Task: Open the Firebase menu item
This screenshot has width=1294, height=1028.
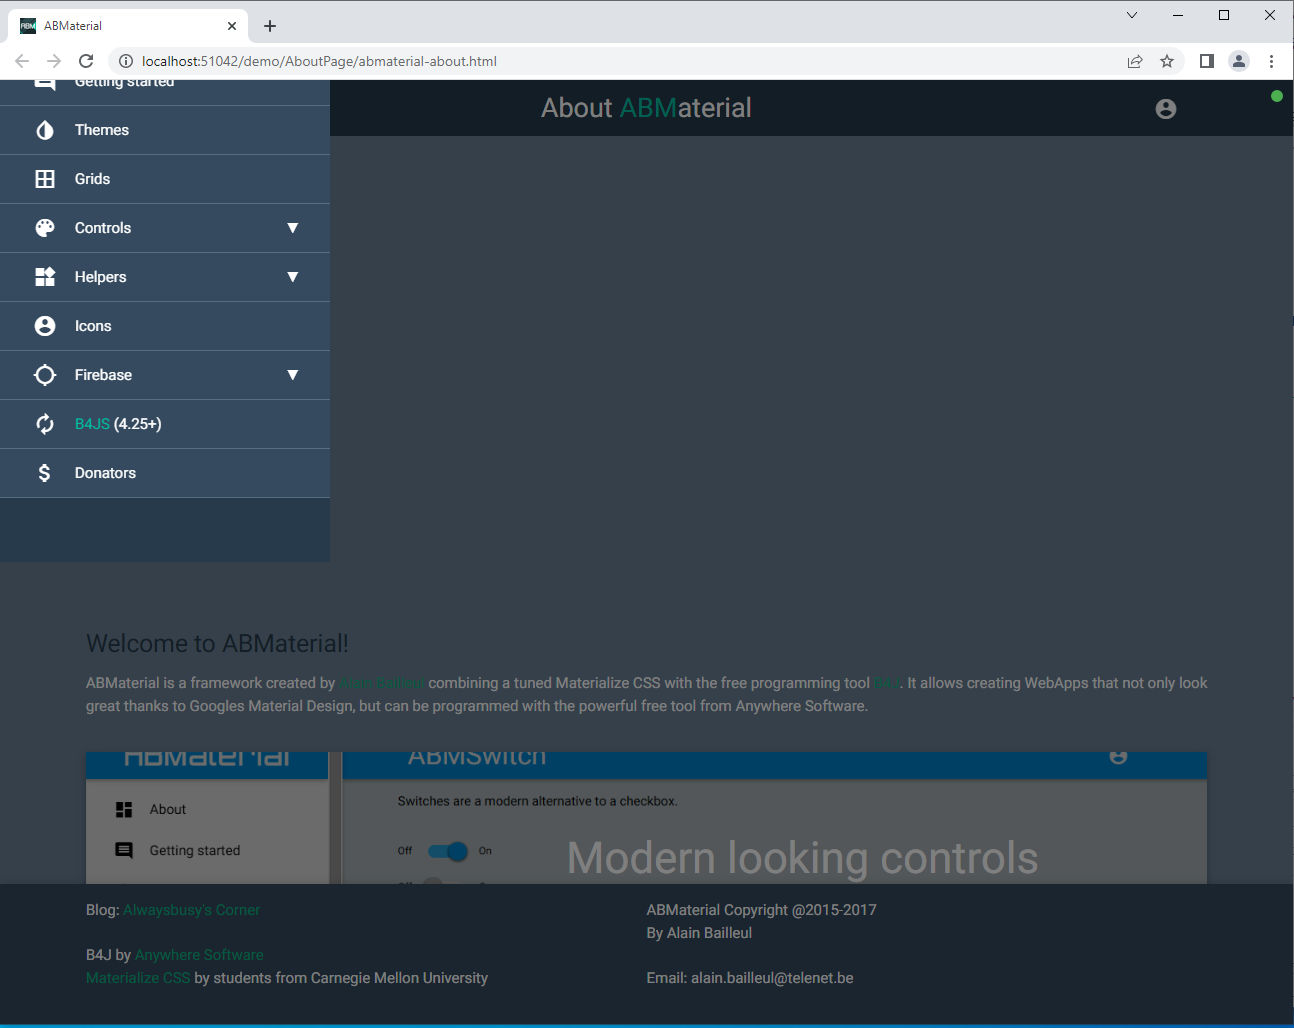Action: 165,375
